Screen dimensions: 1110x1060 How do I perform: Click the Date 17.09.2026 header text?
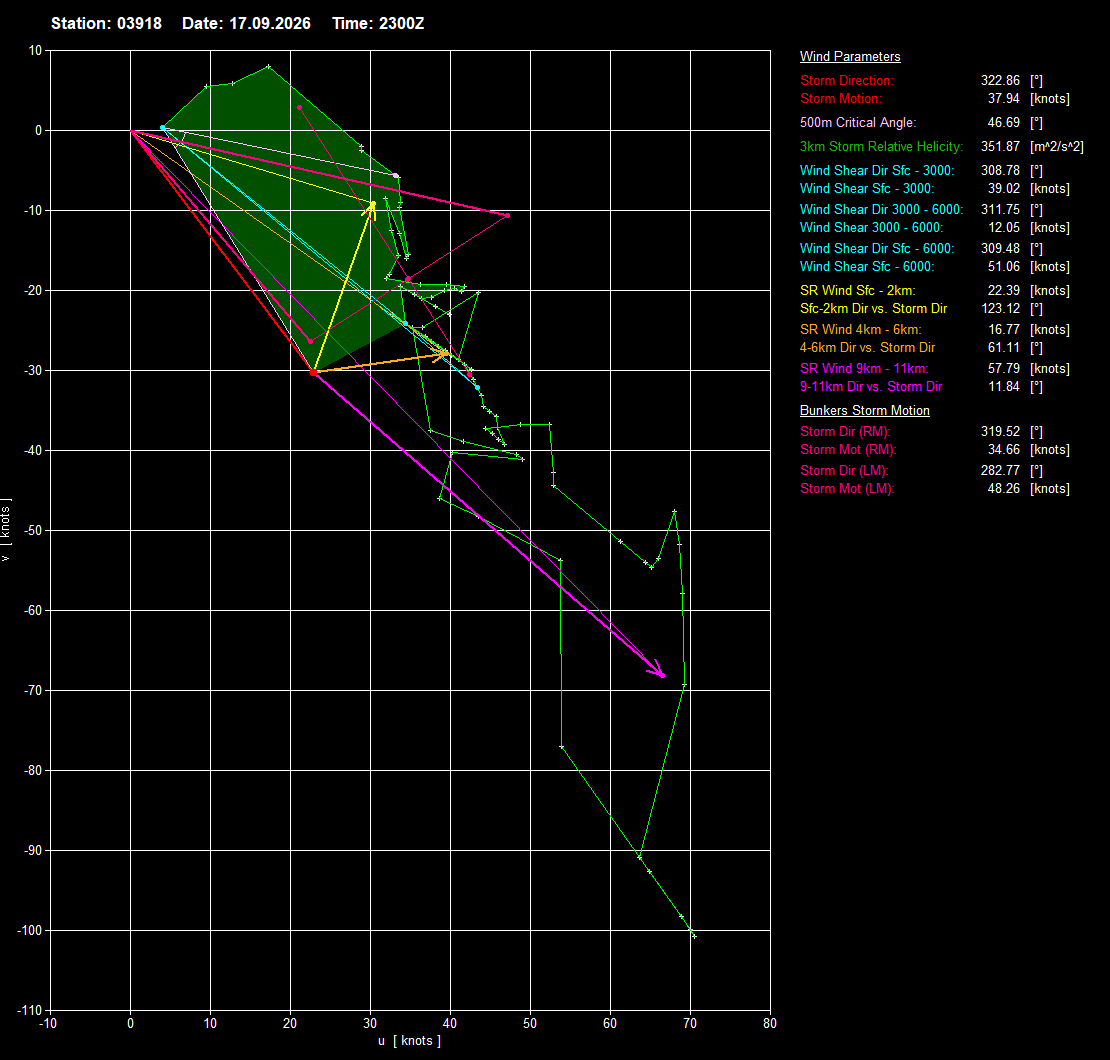[246, 23]
